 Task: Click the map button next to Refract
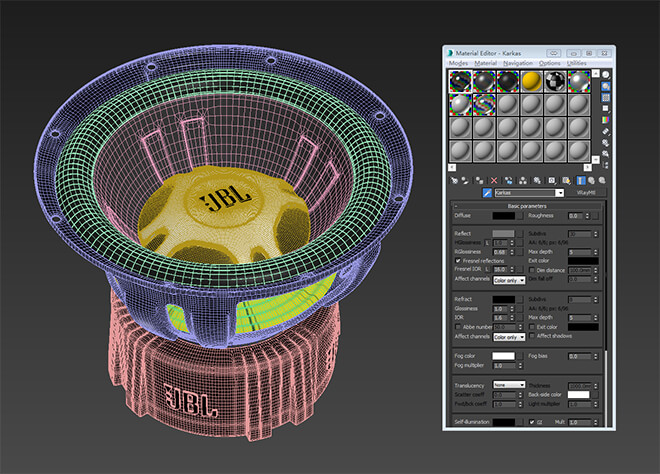[x=520, y=299]
